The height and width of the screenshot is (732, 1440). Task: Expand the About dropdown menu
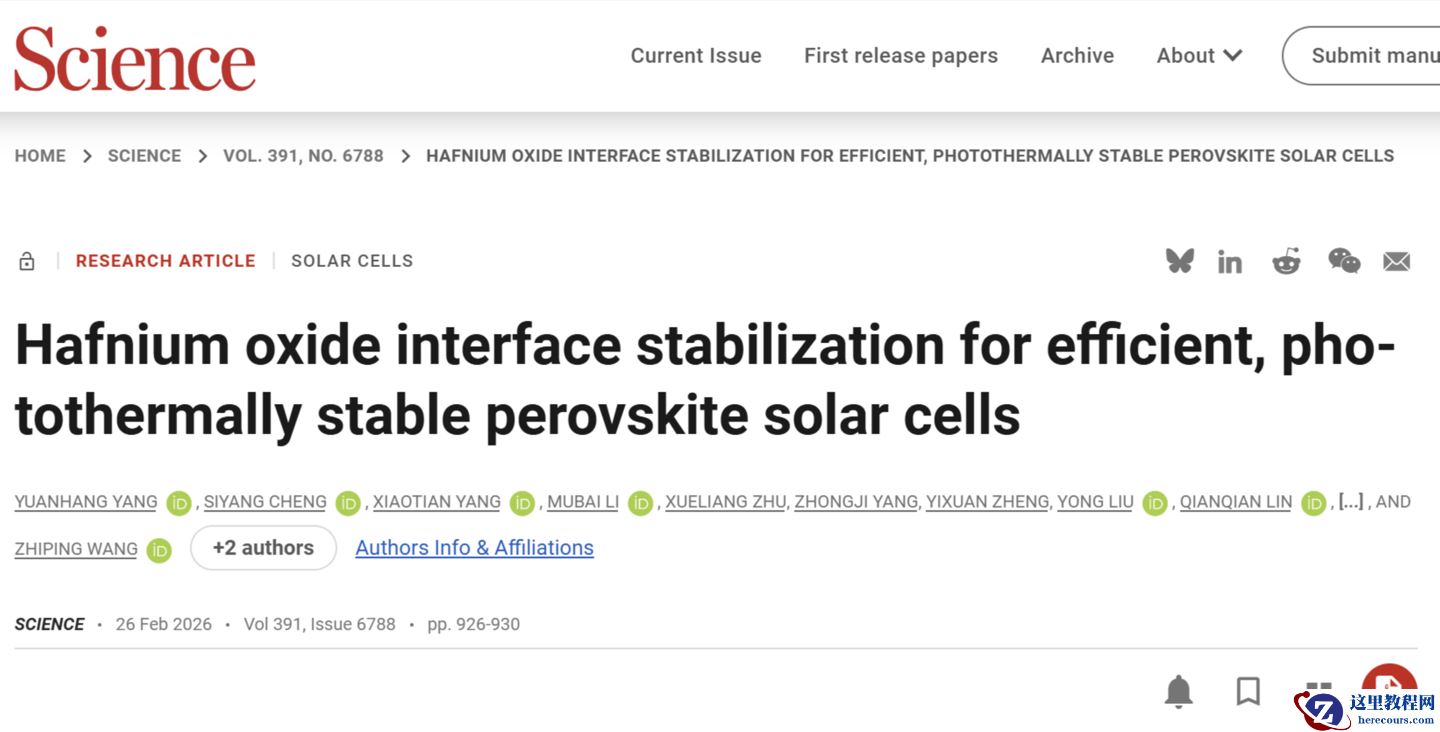coord(1199,56)
